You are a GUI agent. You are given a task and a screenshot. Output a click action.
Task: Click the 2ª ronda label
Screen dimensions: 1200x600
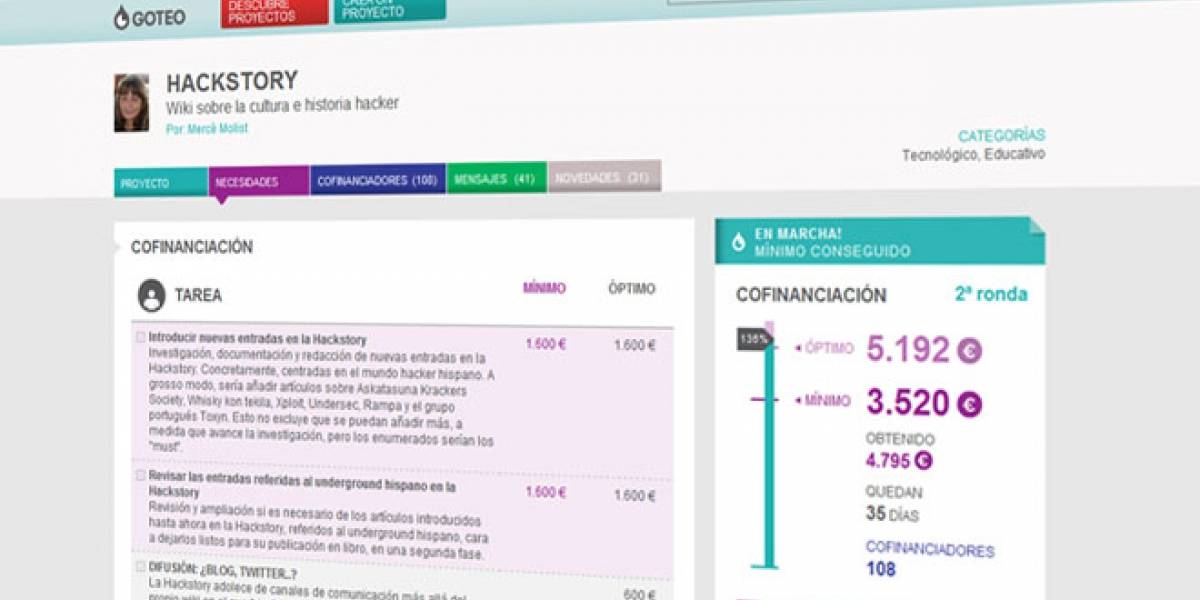pyautogui.click(x=990, y=295)
